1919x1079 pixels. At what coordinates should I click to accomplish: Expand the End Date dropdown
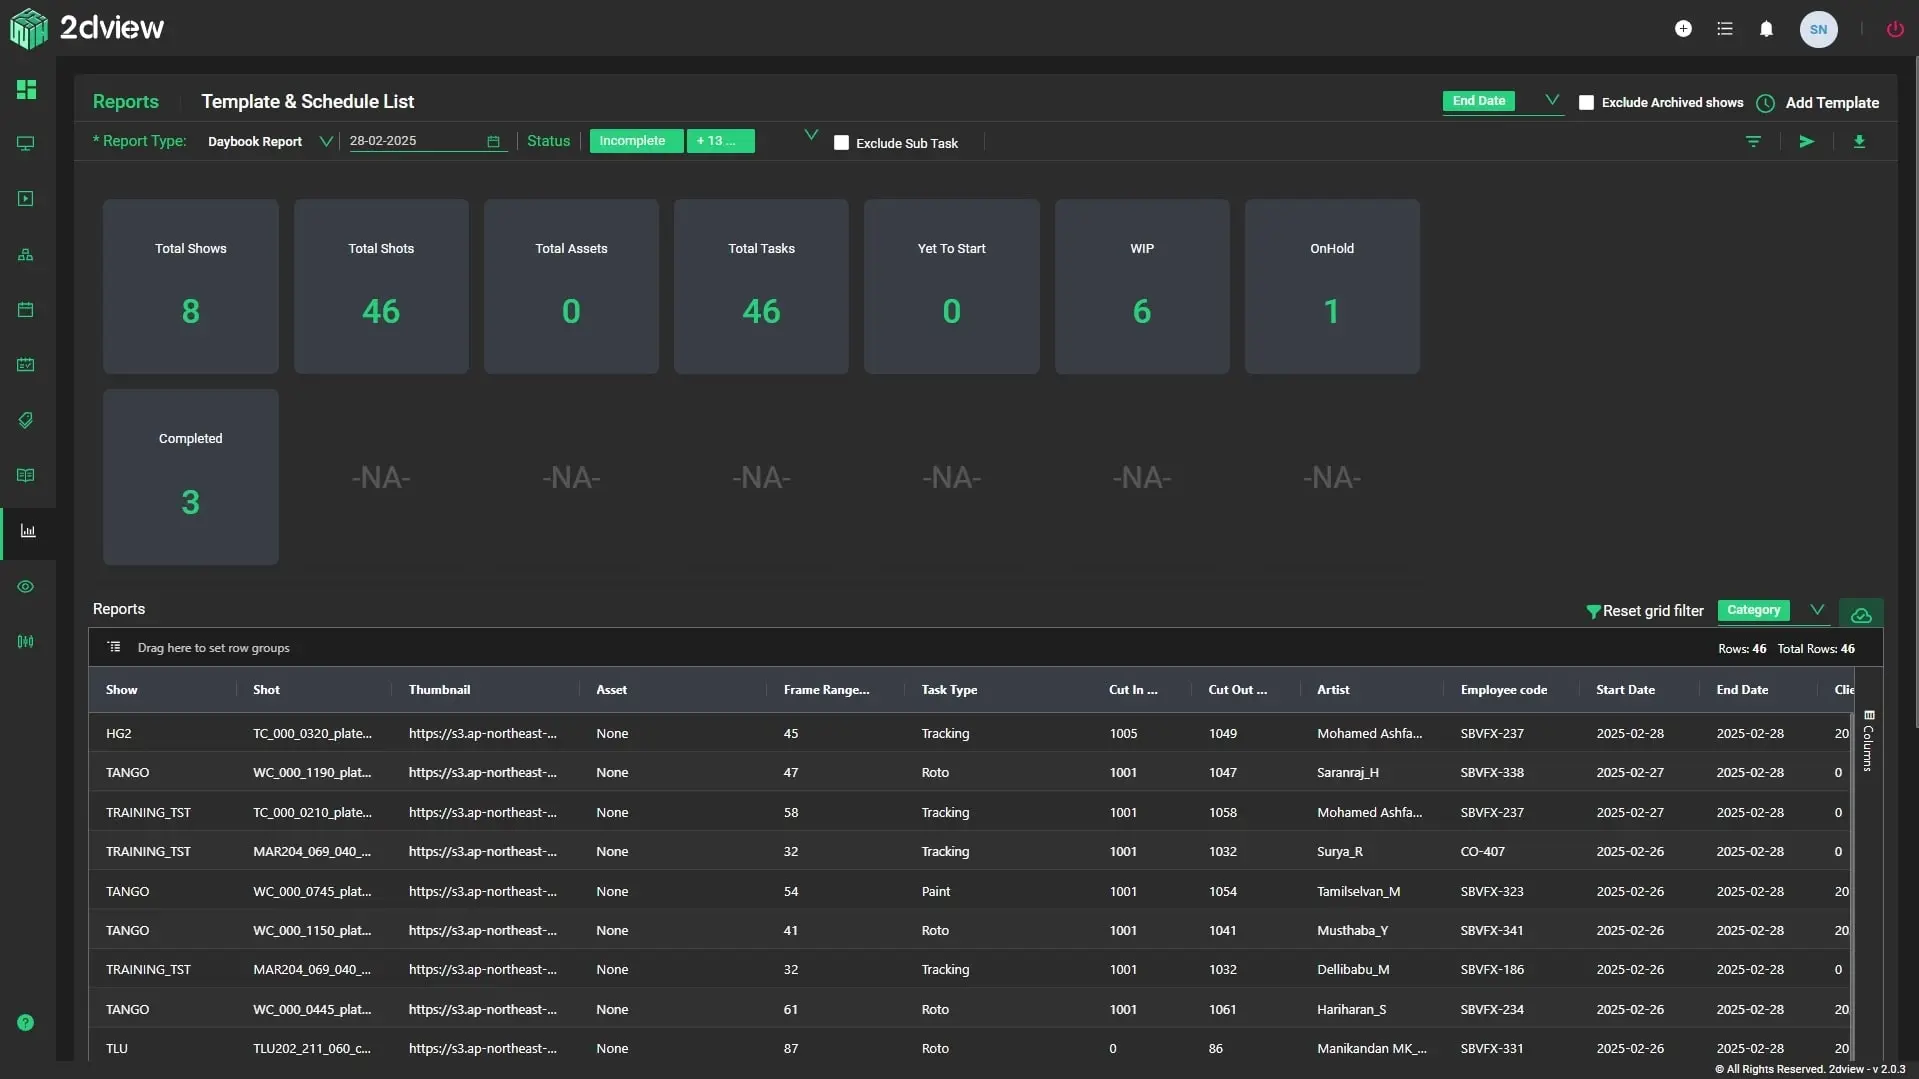1551,100
